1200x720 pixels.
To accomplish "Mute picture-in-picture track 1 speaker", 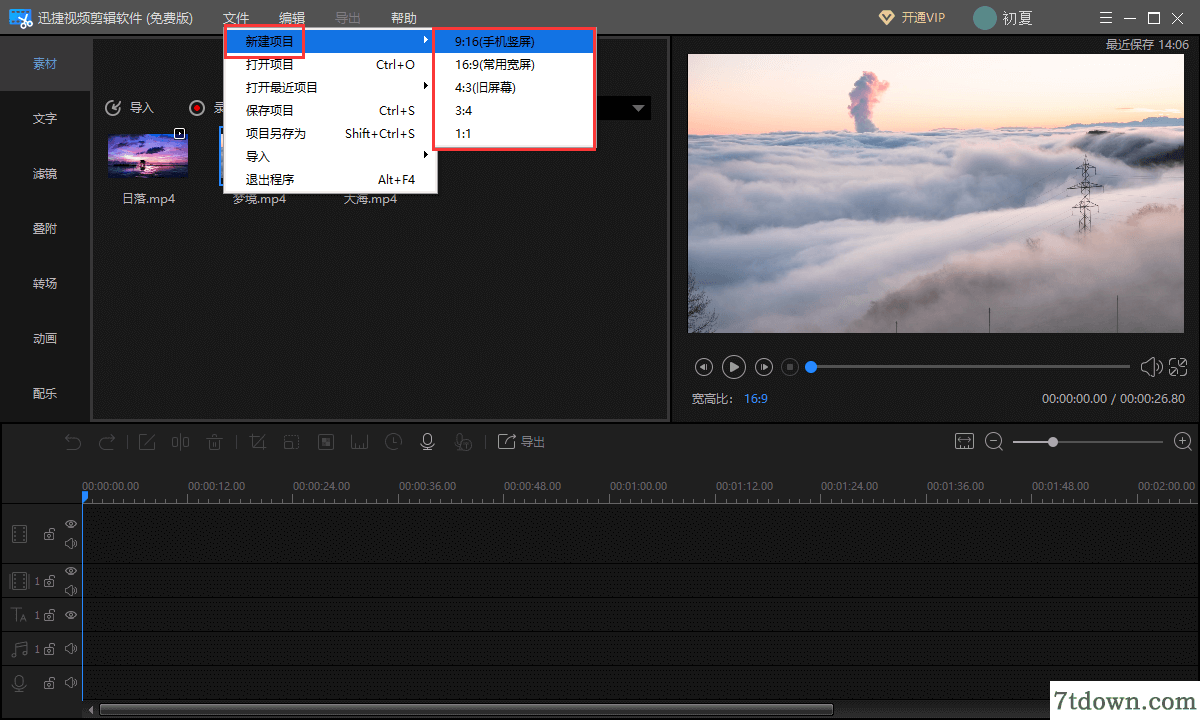I will (x=71, y=590).
